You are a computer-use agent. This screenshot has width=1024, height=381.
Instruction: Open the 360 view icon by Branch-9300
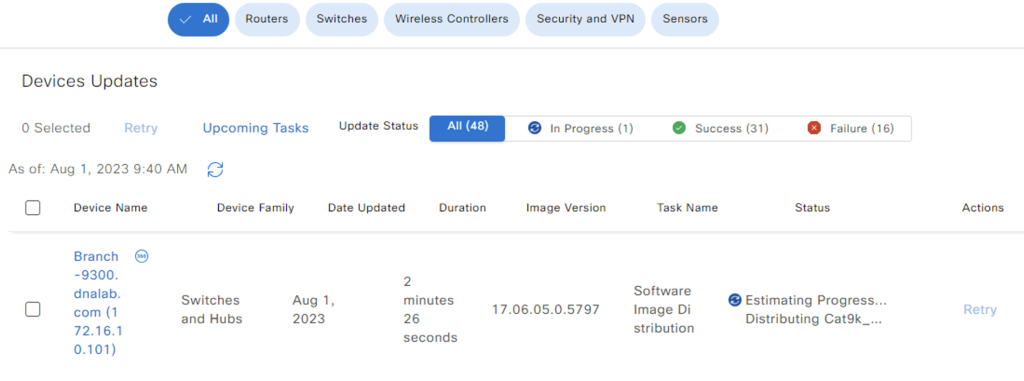click(x=142, y=256)
